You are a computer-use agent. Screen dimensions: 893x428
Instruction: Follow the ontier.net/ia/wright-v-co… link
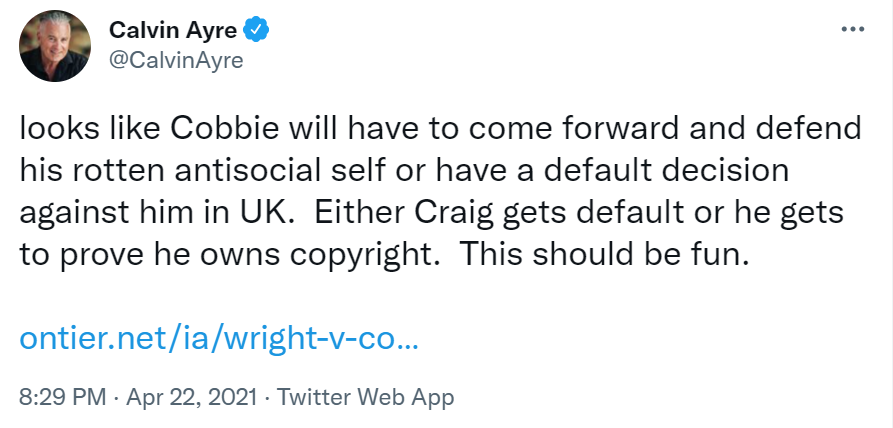pyautogui.click(x=219, y=339)
